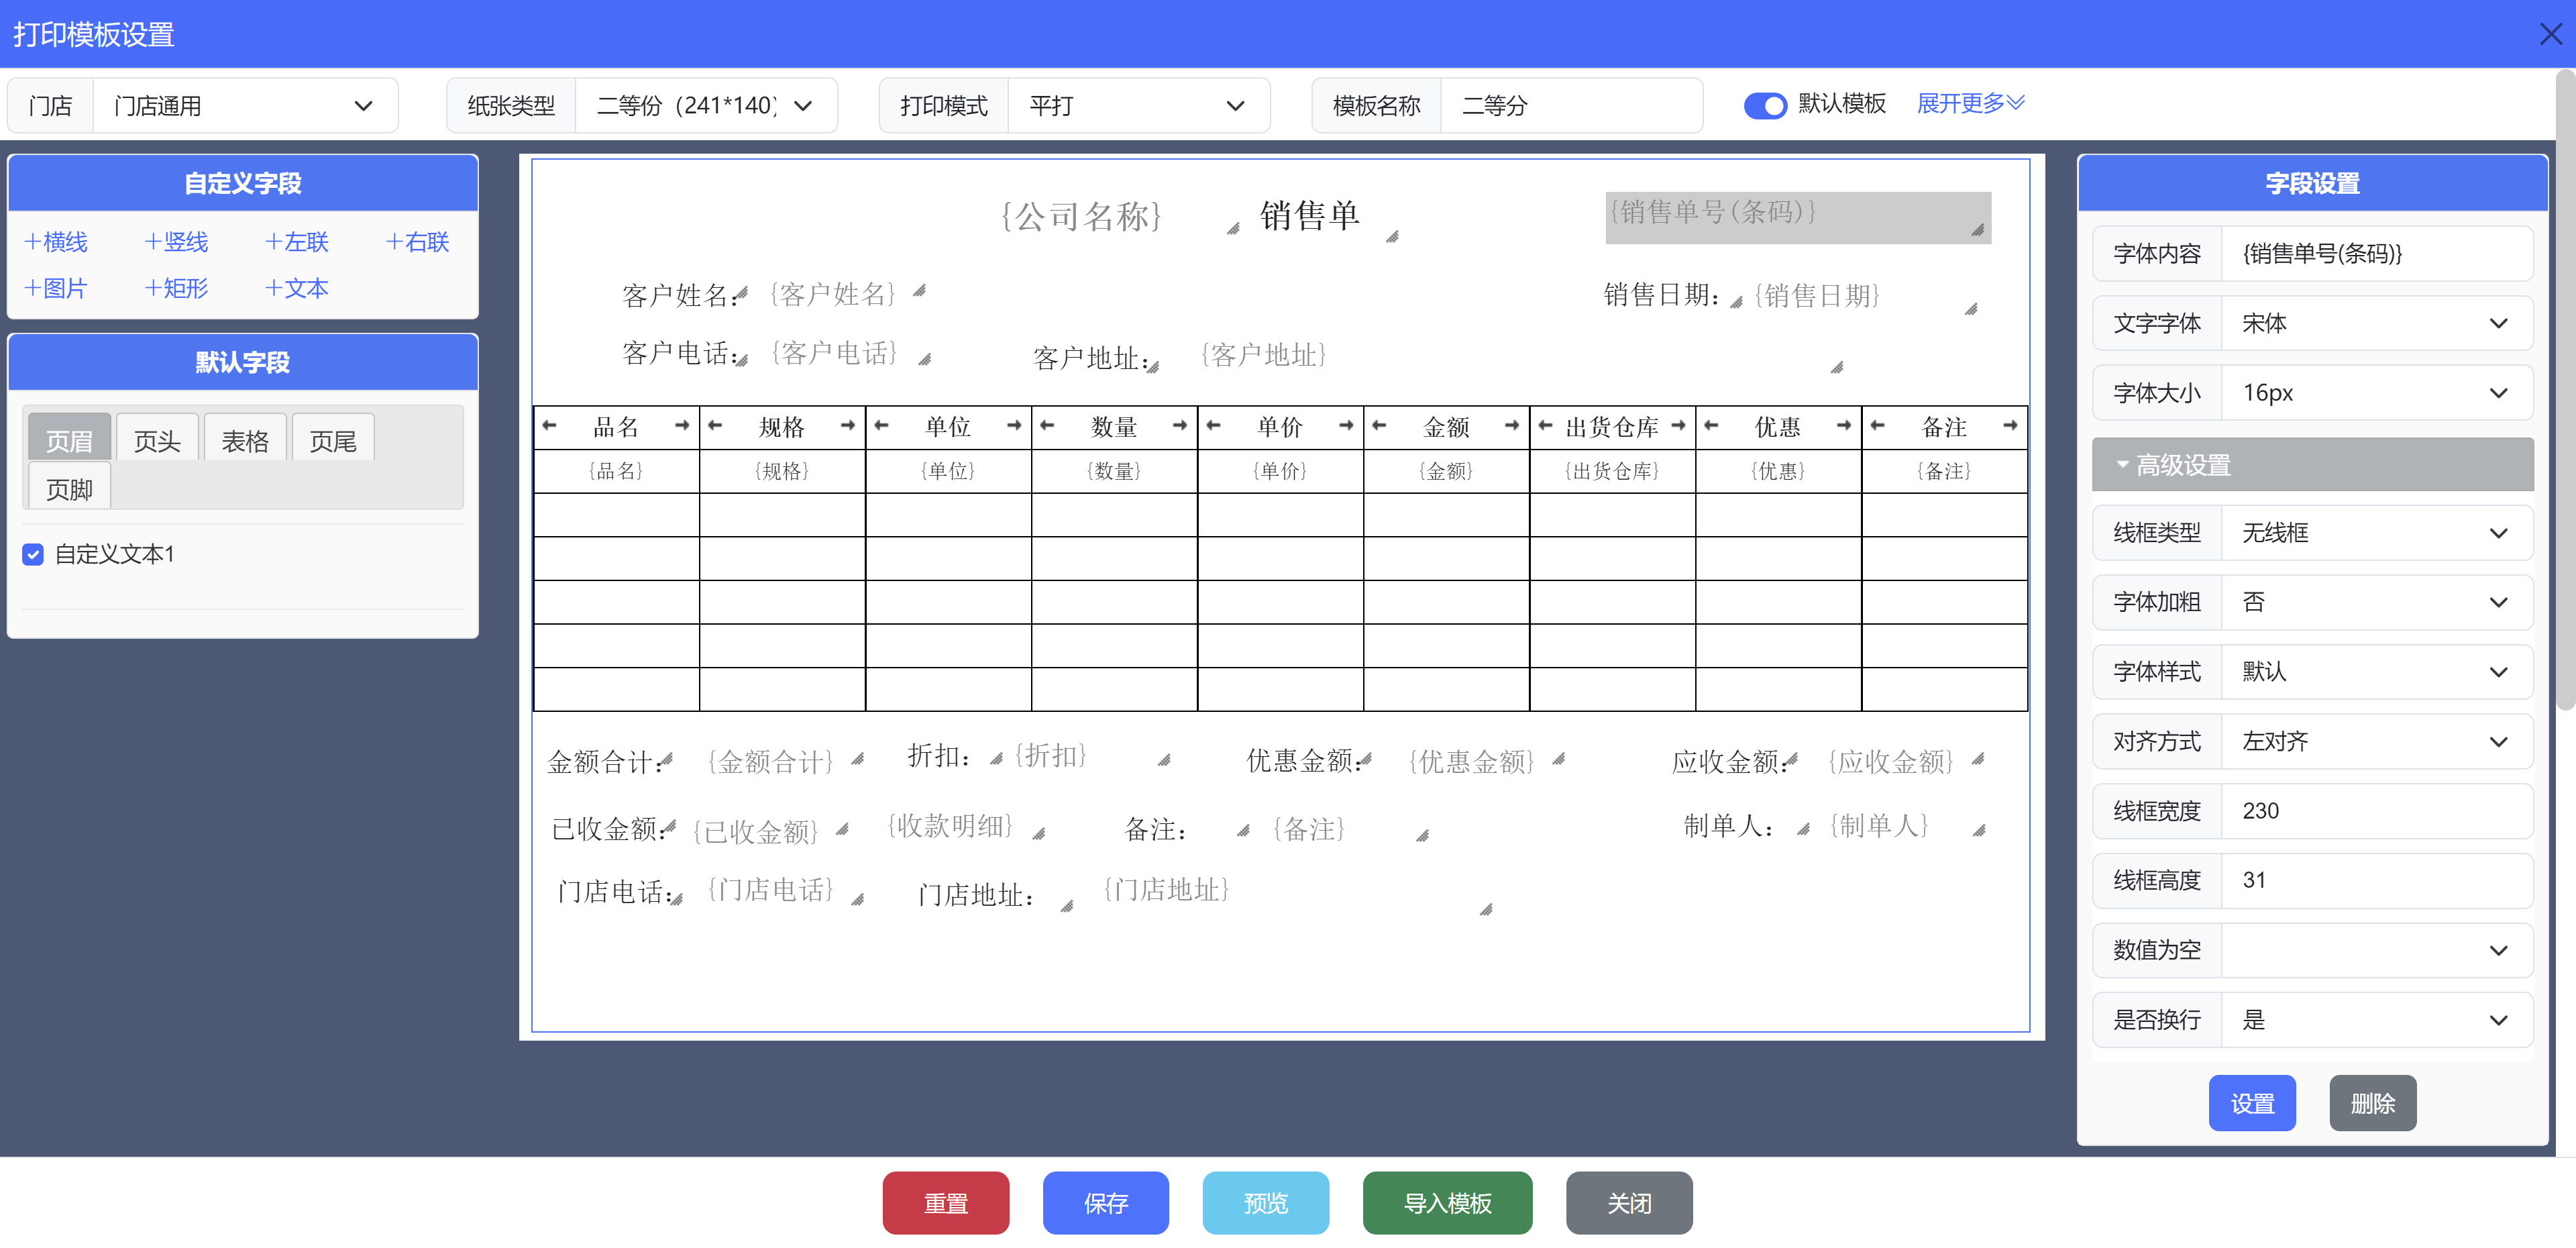Click the 线框宽度 input field

tap(2375, 811)
